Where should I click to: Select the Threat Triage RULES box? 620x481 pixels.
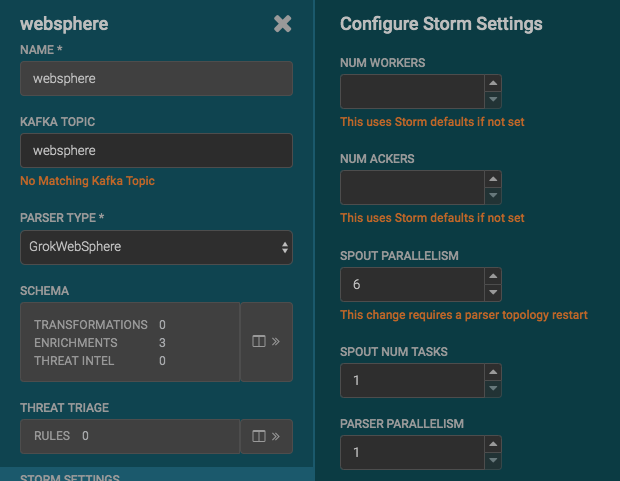130,436
